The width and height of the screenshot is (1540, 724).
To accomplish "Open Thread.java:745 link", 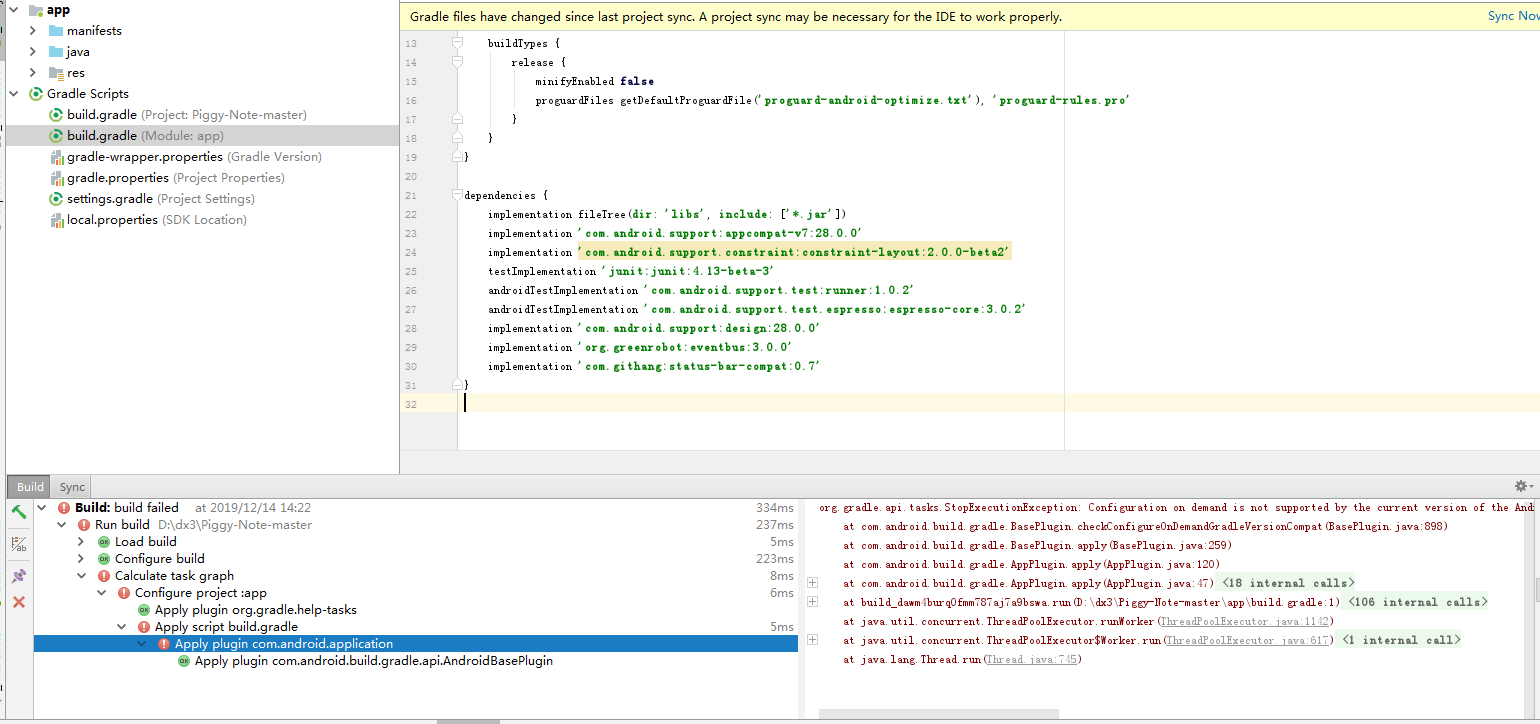I will pyautogui.click(x=1031, y=659).
